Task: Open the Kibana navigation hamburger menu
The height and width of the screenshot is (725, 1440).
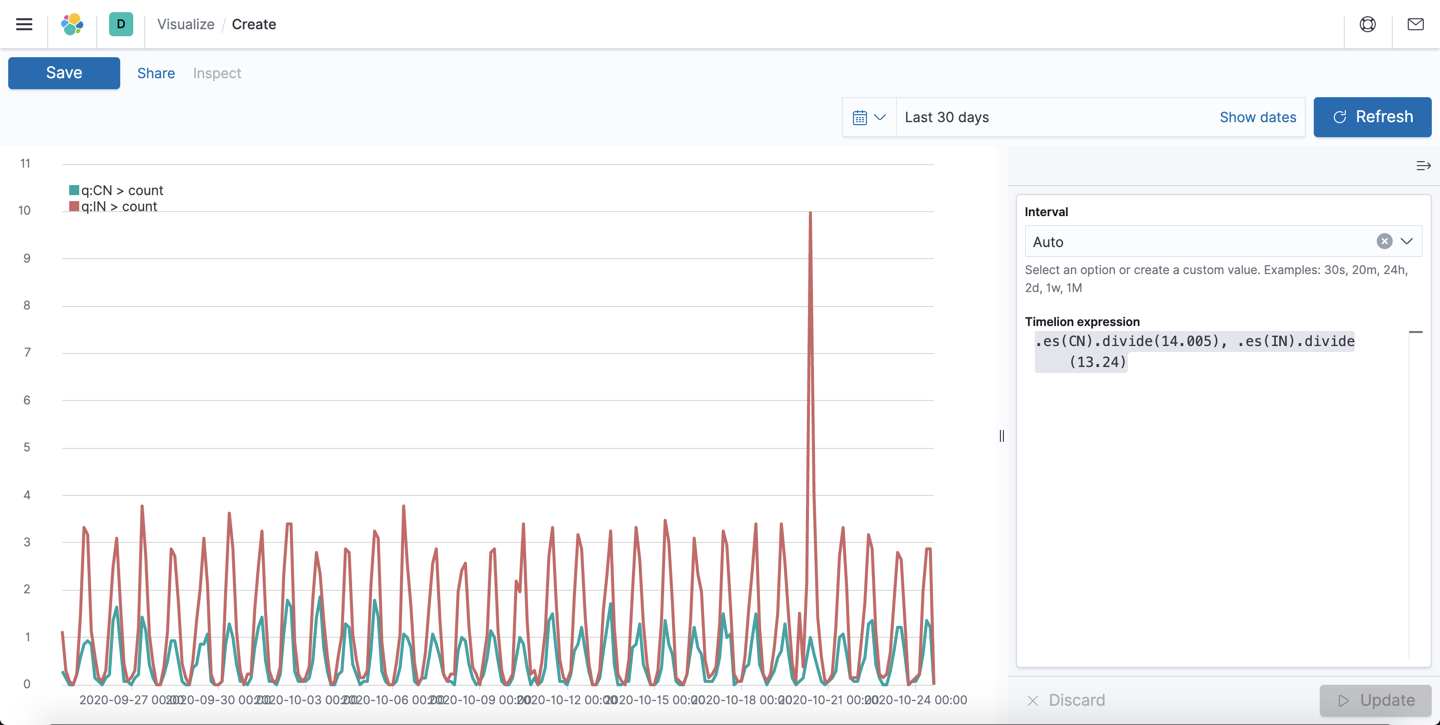Action: point(24,24)
